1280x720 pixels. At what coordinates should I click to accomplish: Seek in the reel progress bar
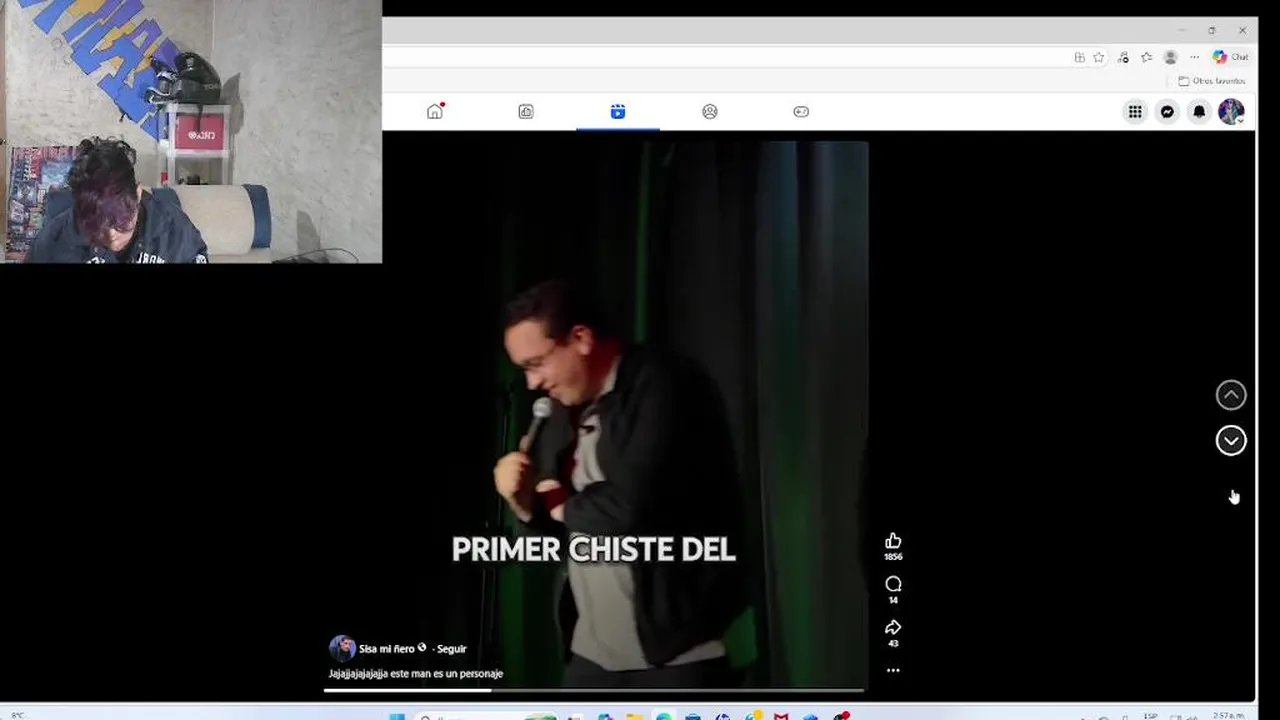coord(594,690)
